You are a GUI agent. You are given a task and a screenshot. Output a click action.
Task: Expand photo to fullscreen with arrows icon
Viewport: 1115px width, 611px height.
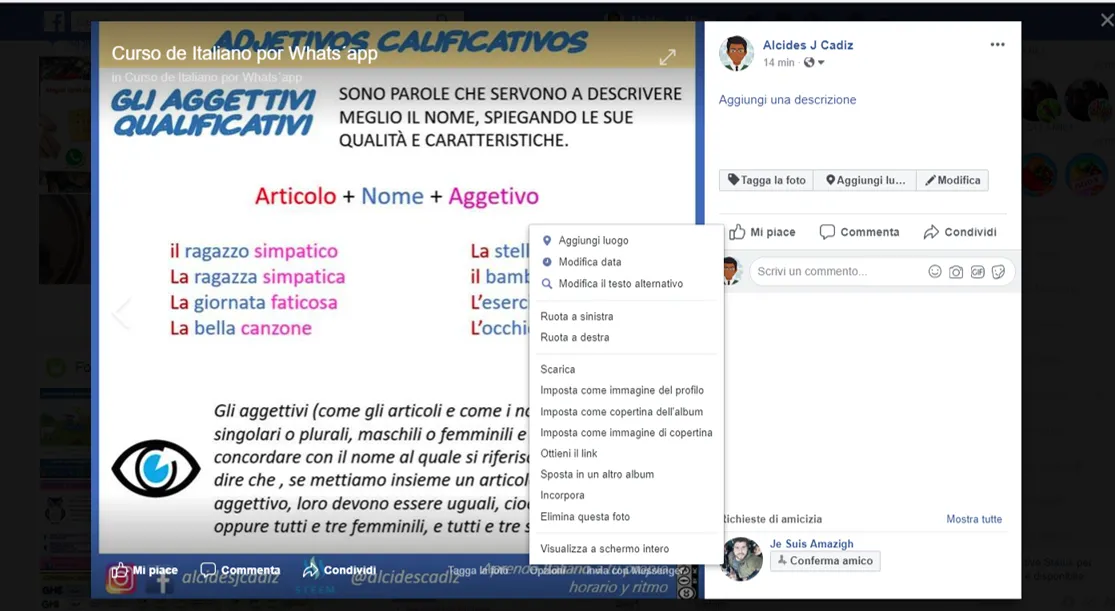pyautogui.click(x=667, y=58)
